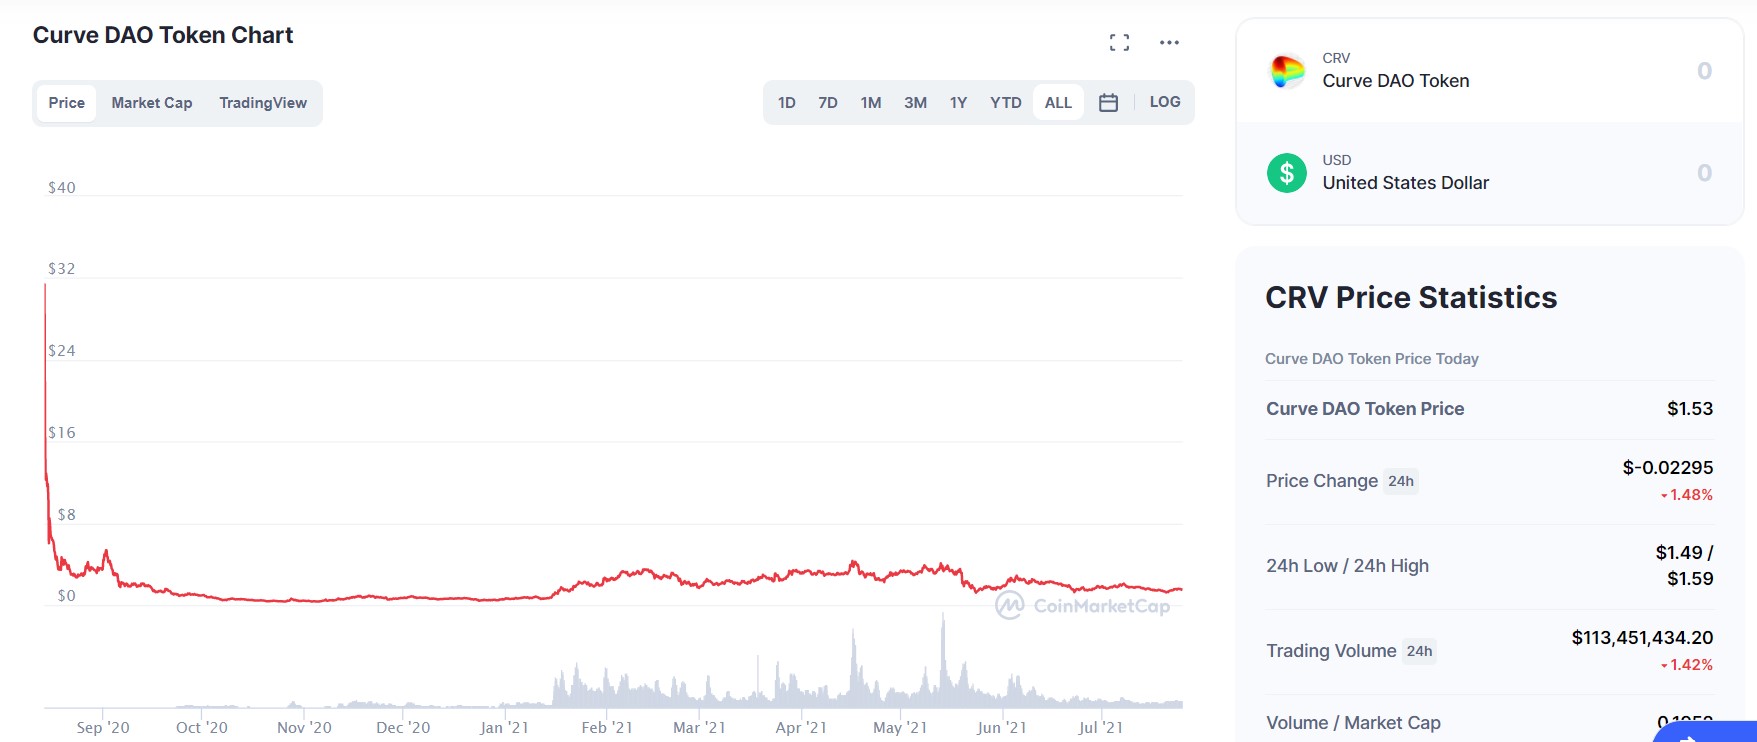Select the Price tab

[x=66, y=102]
